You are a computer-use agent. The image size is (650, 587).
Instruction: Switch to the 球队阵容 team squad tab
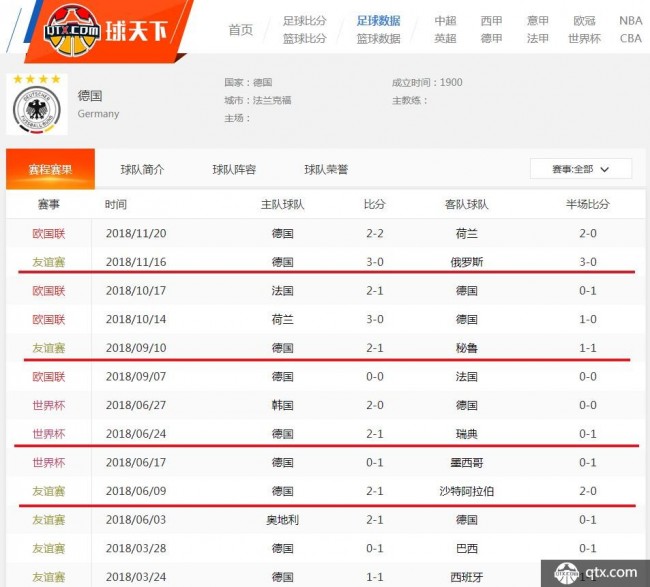coord(234,169)
